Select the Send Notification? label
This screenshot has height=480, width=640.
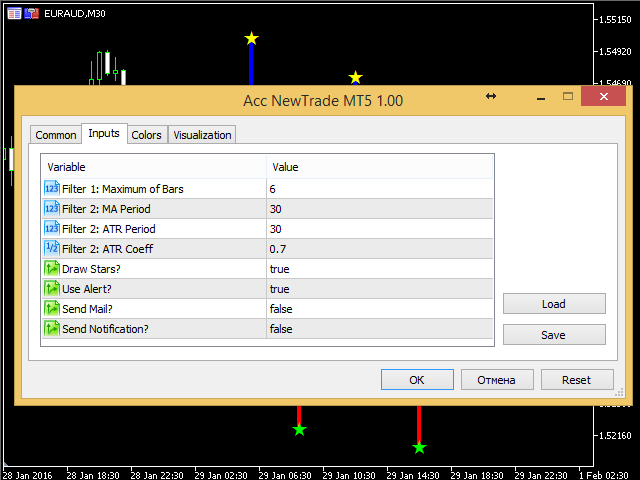(x=105, y=329)
